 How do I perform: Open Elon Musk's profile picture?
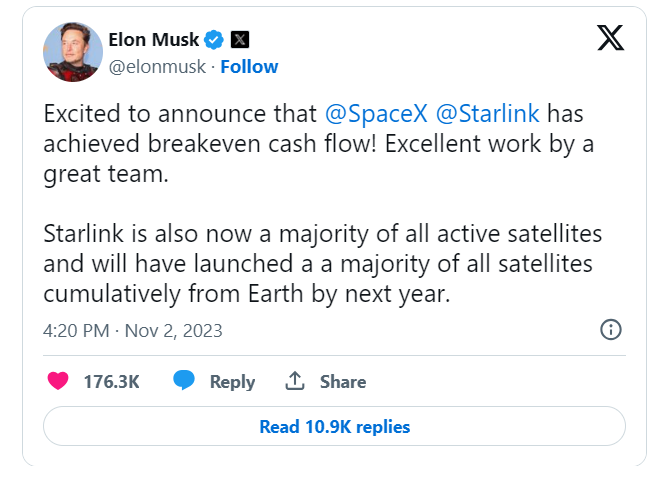73,52
